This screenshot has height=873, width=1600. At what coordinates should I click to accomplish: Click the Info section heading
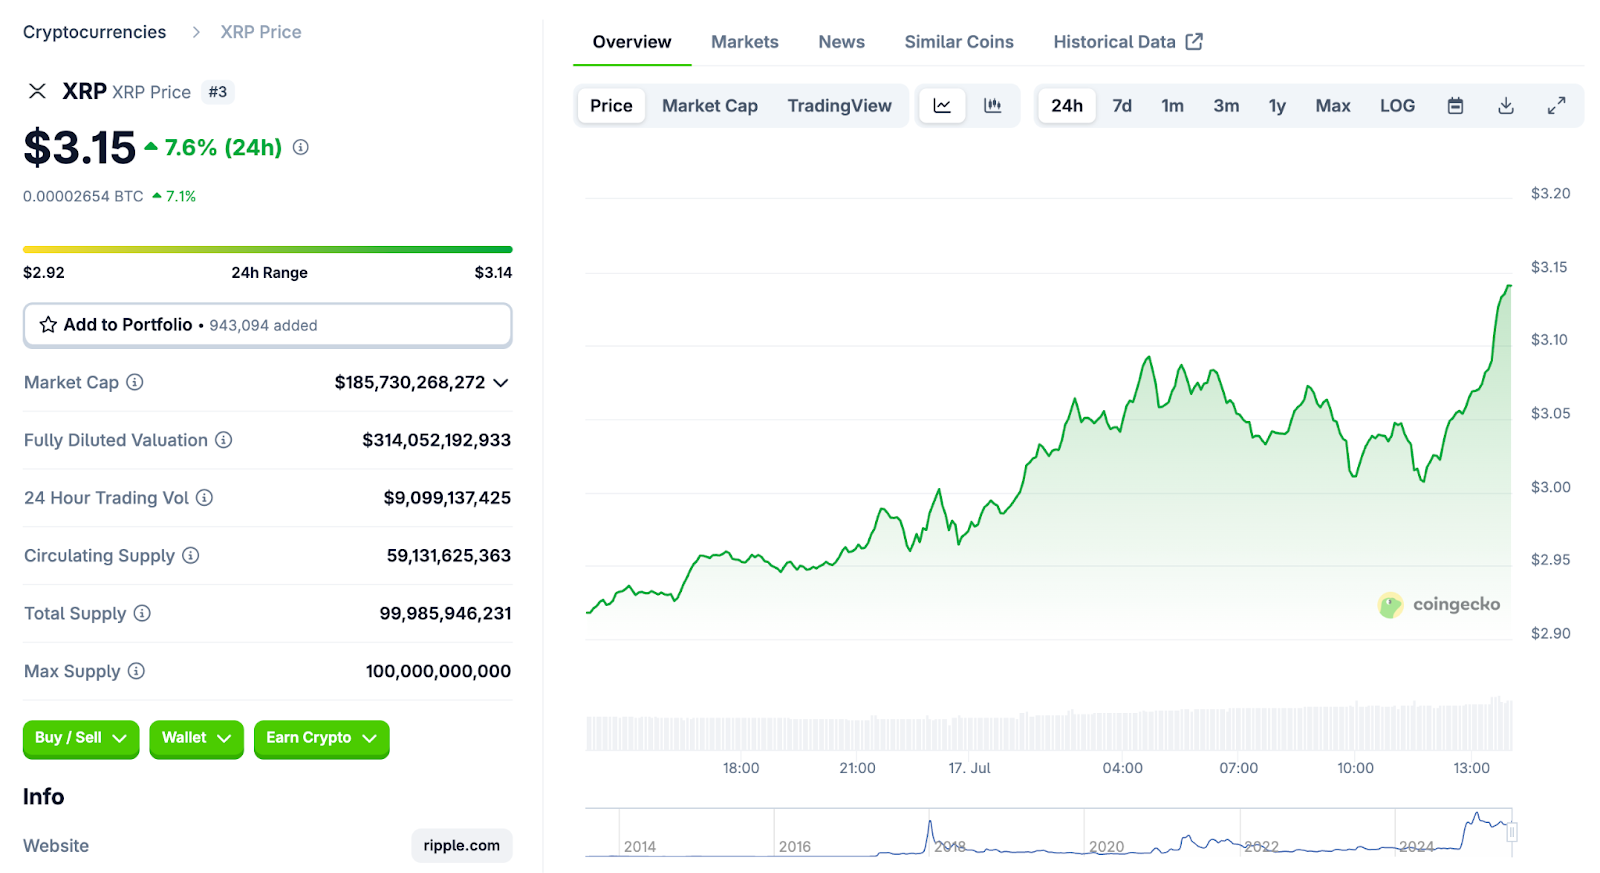[x=44, y=797]
